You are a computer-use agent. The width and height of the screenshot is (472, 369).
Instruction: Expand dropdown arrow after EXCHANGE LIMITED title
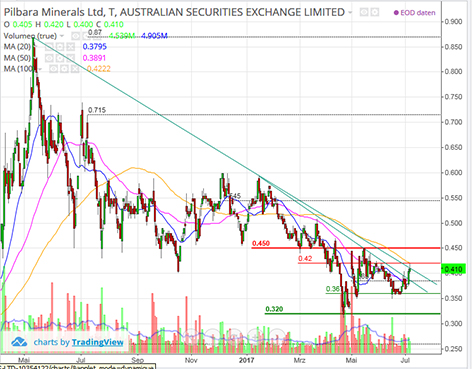(350, 13)
